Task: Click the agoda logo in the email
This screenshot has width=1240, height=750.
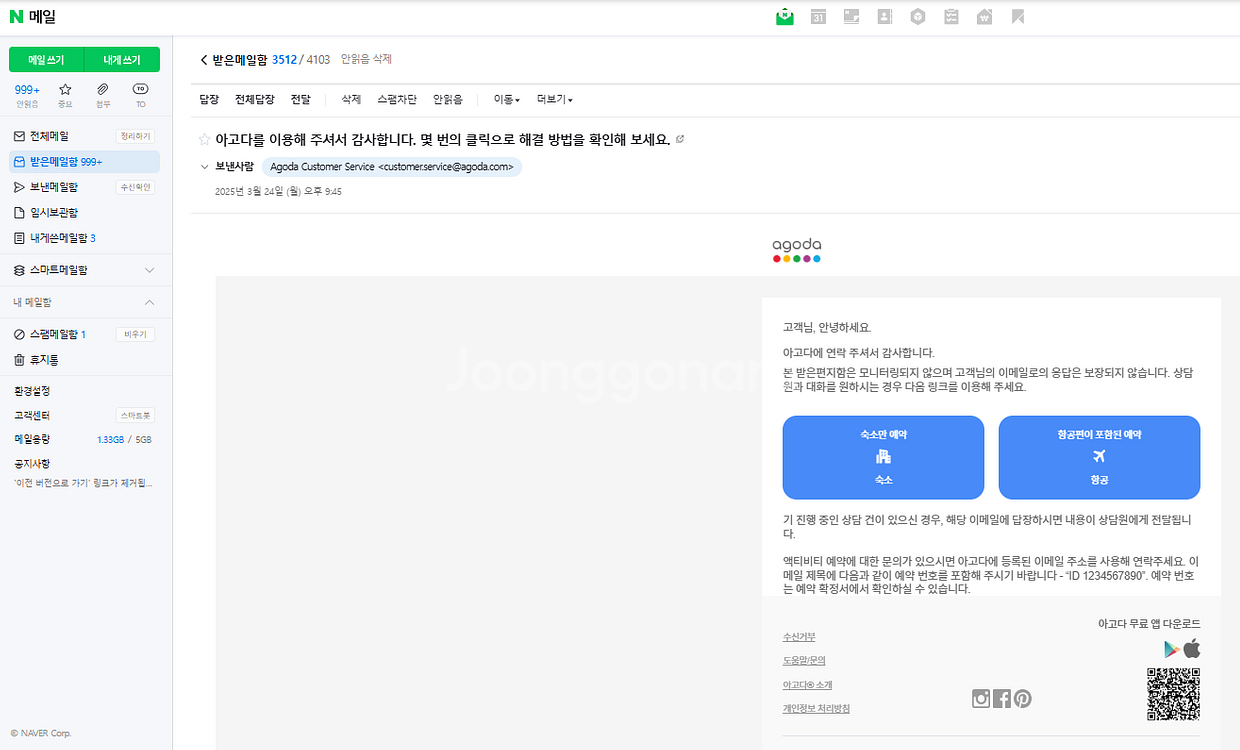Action: [797, 250]
